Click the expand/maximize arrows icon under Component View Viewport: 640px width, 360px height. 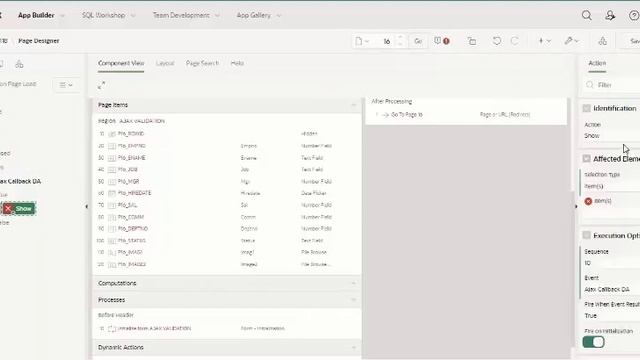[x=102, y=85]
